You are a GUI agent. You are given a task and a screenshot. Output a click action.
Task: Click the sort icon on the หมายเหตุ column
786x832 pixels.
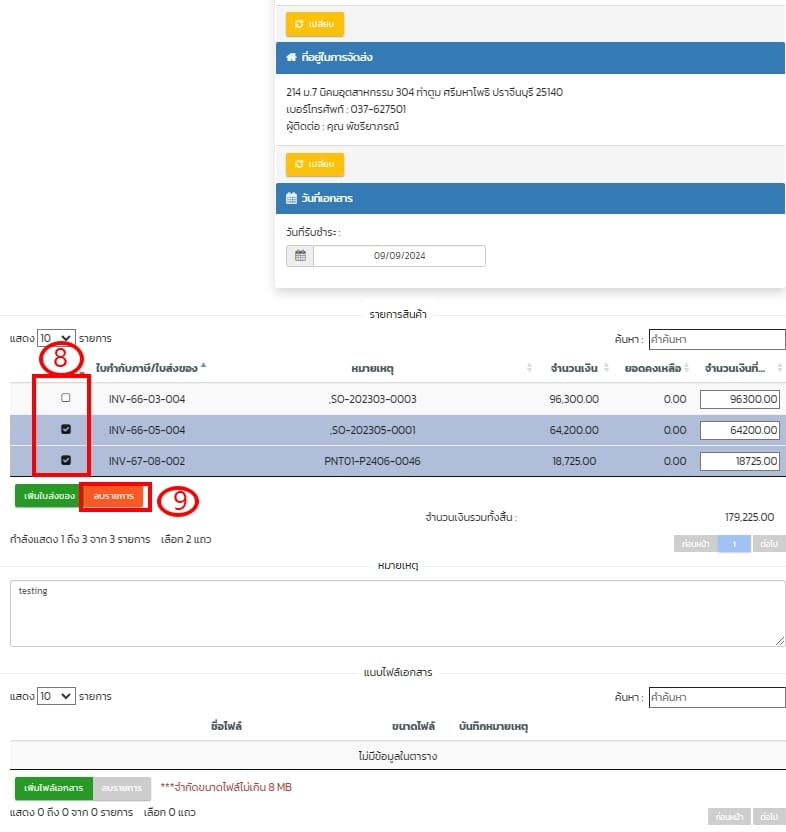[529, 369]
